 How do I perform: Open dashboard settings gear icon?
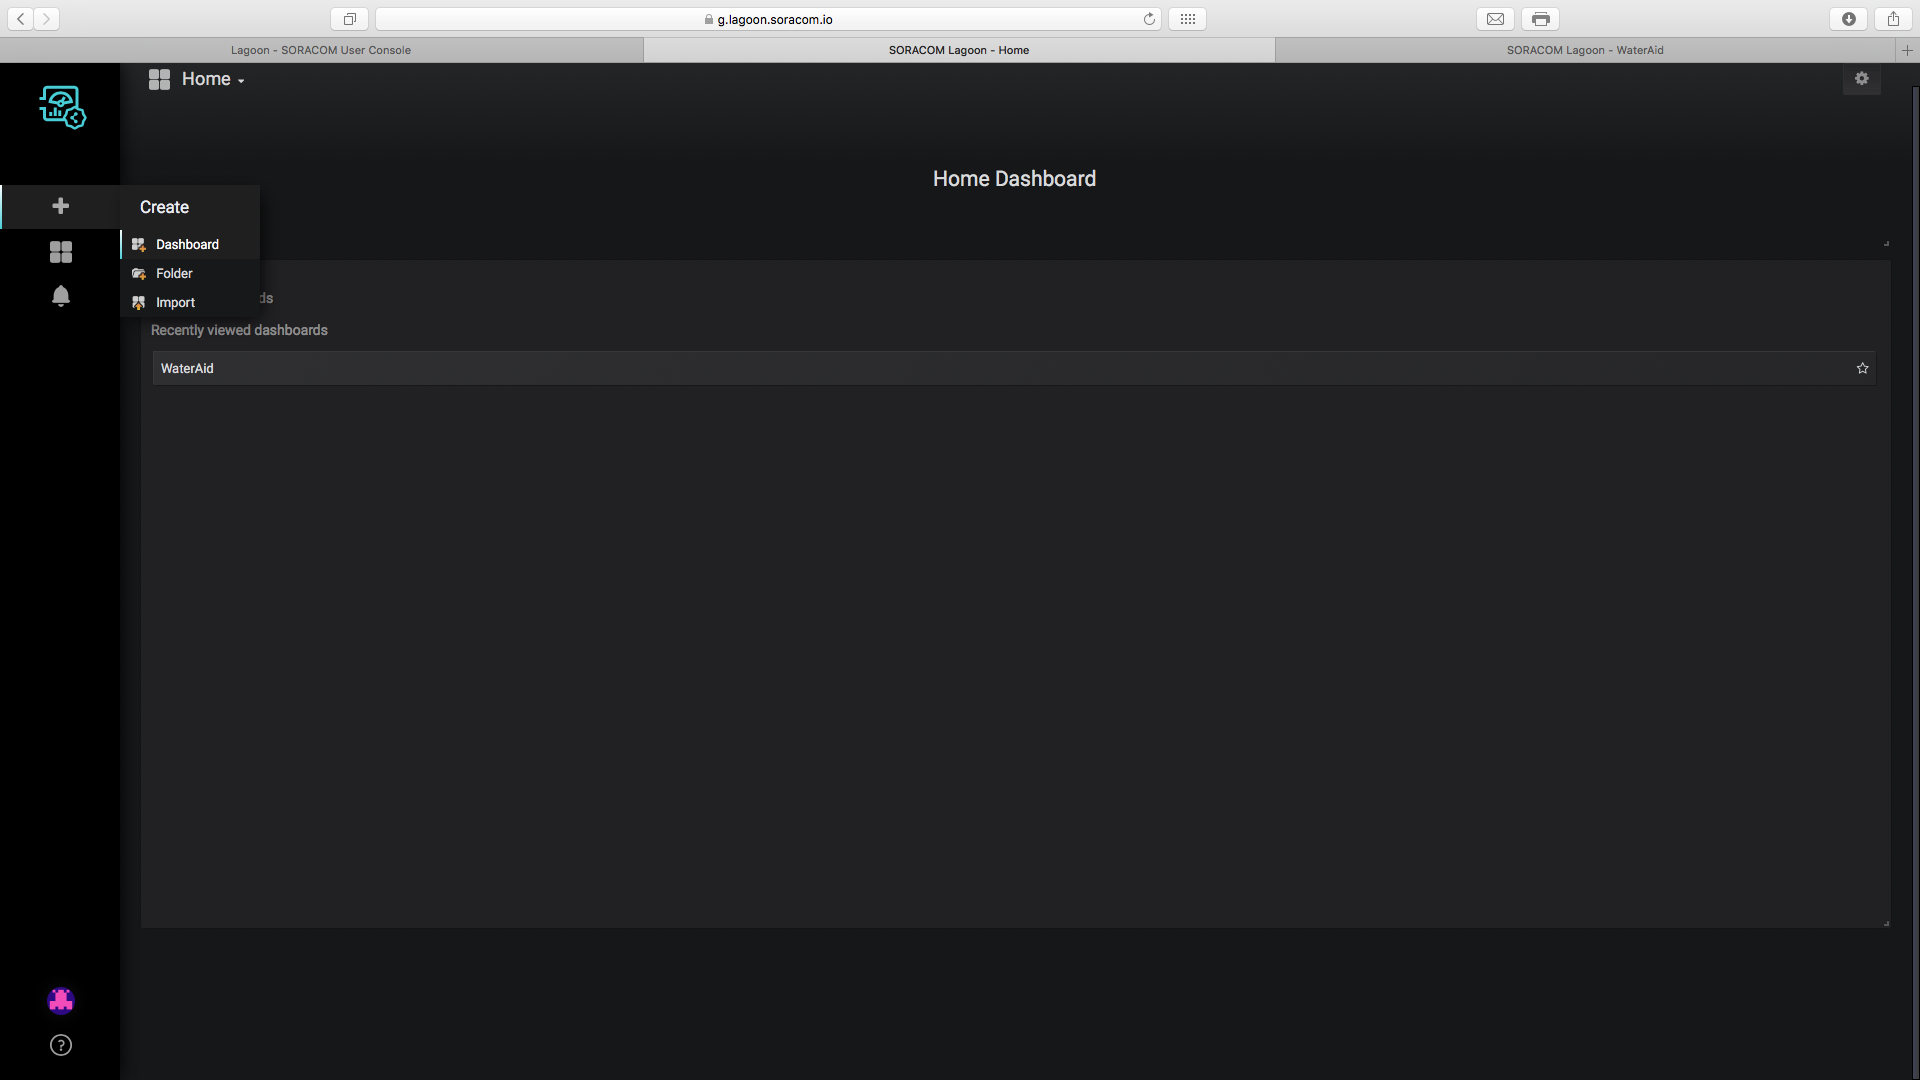point(1861,79)
